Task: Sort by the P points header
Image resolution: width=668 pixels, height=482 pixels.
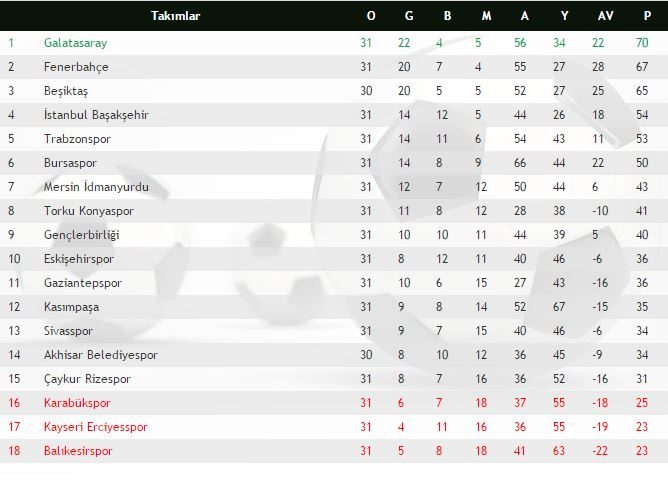Action: (x=642, y=16)
